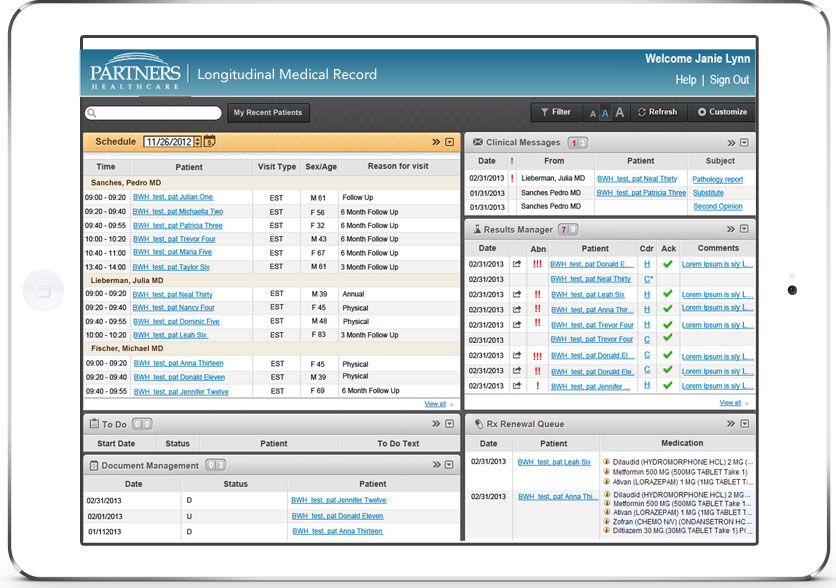Click the Sign Out link

729,80
